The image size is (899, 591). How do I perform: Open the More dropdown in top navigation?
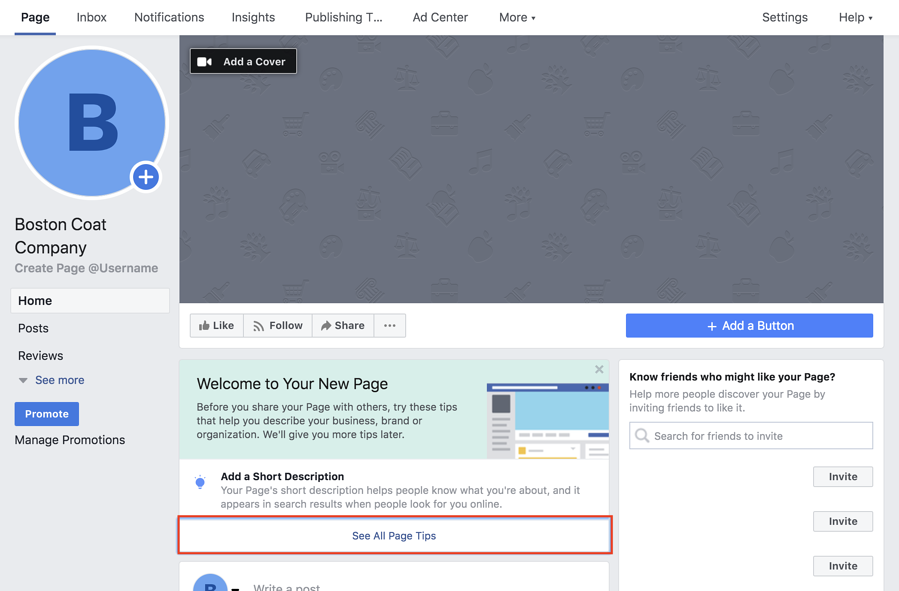pyautogui.click(x=517, y=17)
